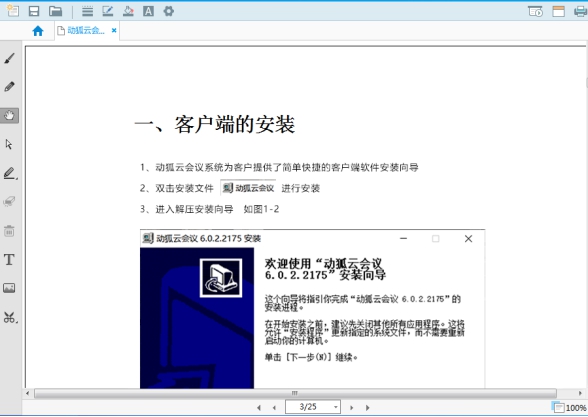Click the trash delete icon in sidebar

tap(9, 231)
